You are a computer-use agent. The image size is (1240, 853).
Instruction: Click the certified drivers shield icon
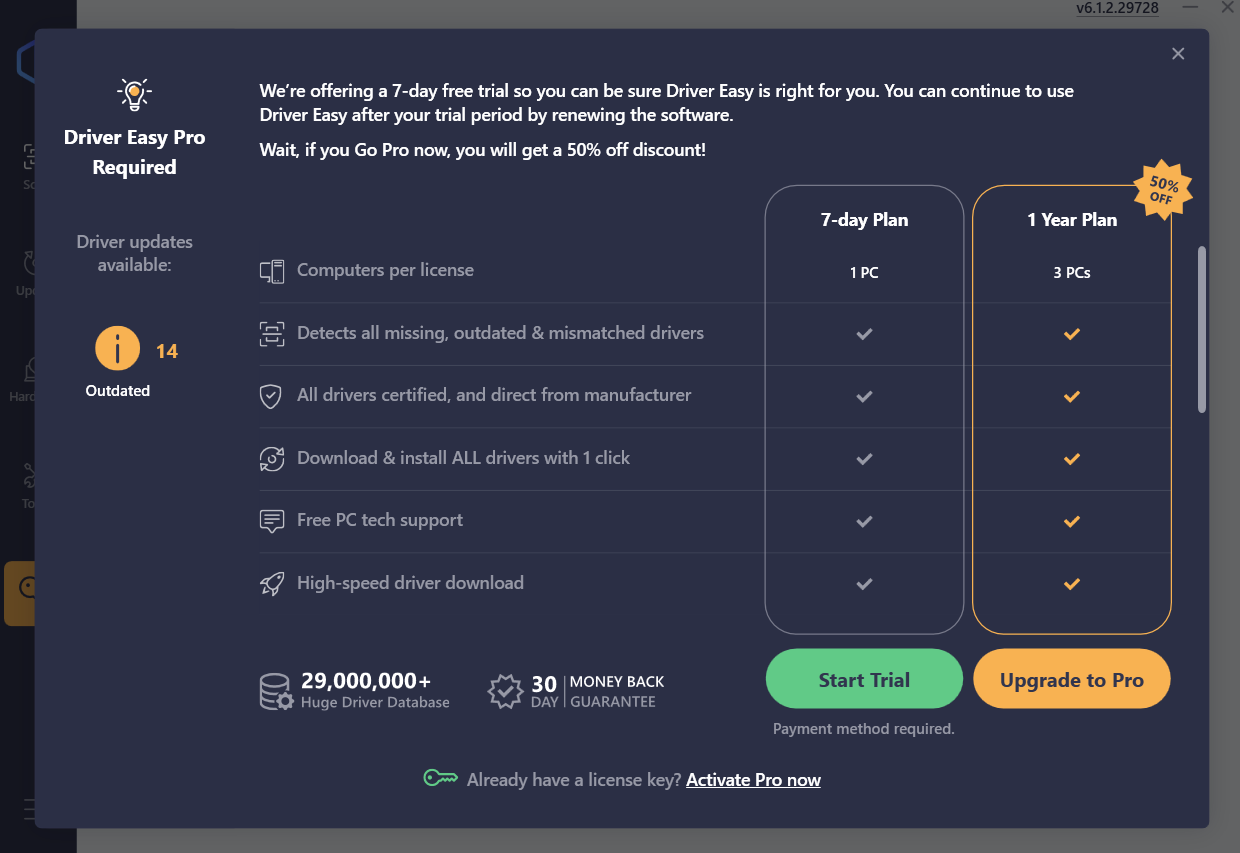(x=271, y=396)
